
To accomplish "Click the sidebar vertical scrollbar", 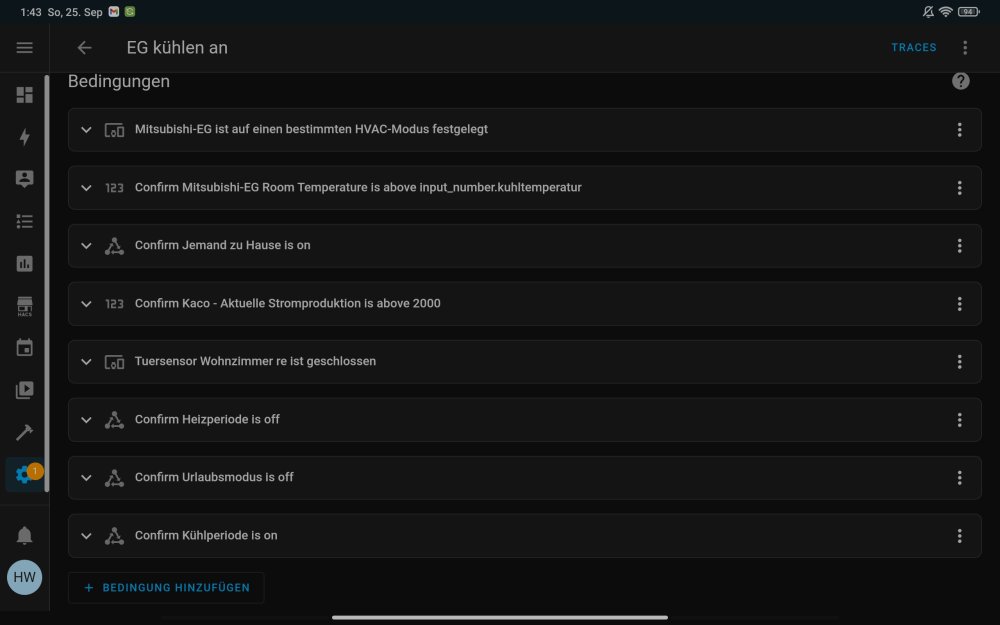I will [x=47, y=283].
